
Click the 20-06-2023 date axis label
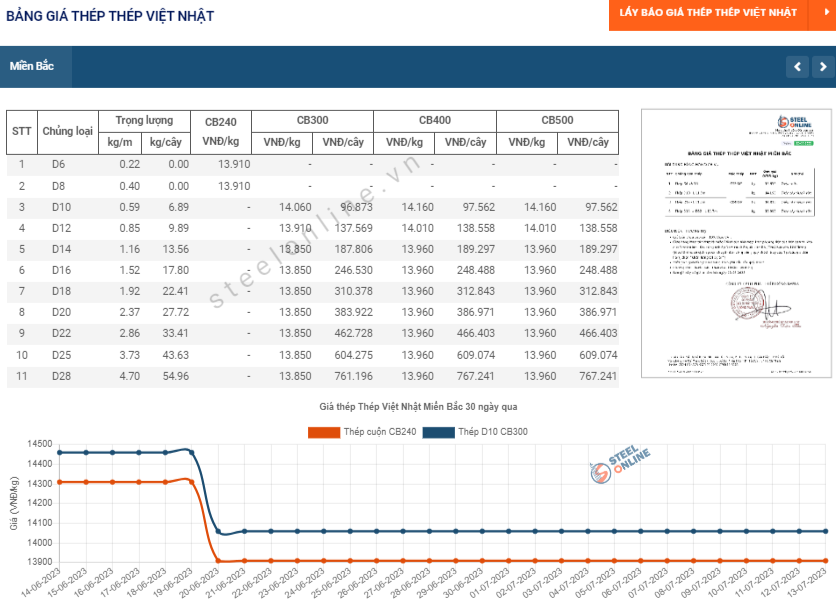coord(200,583)
